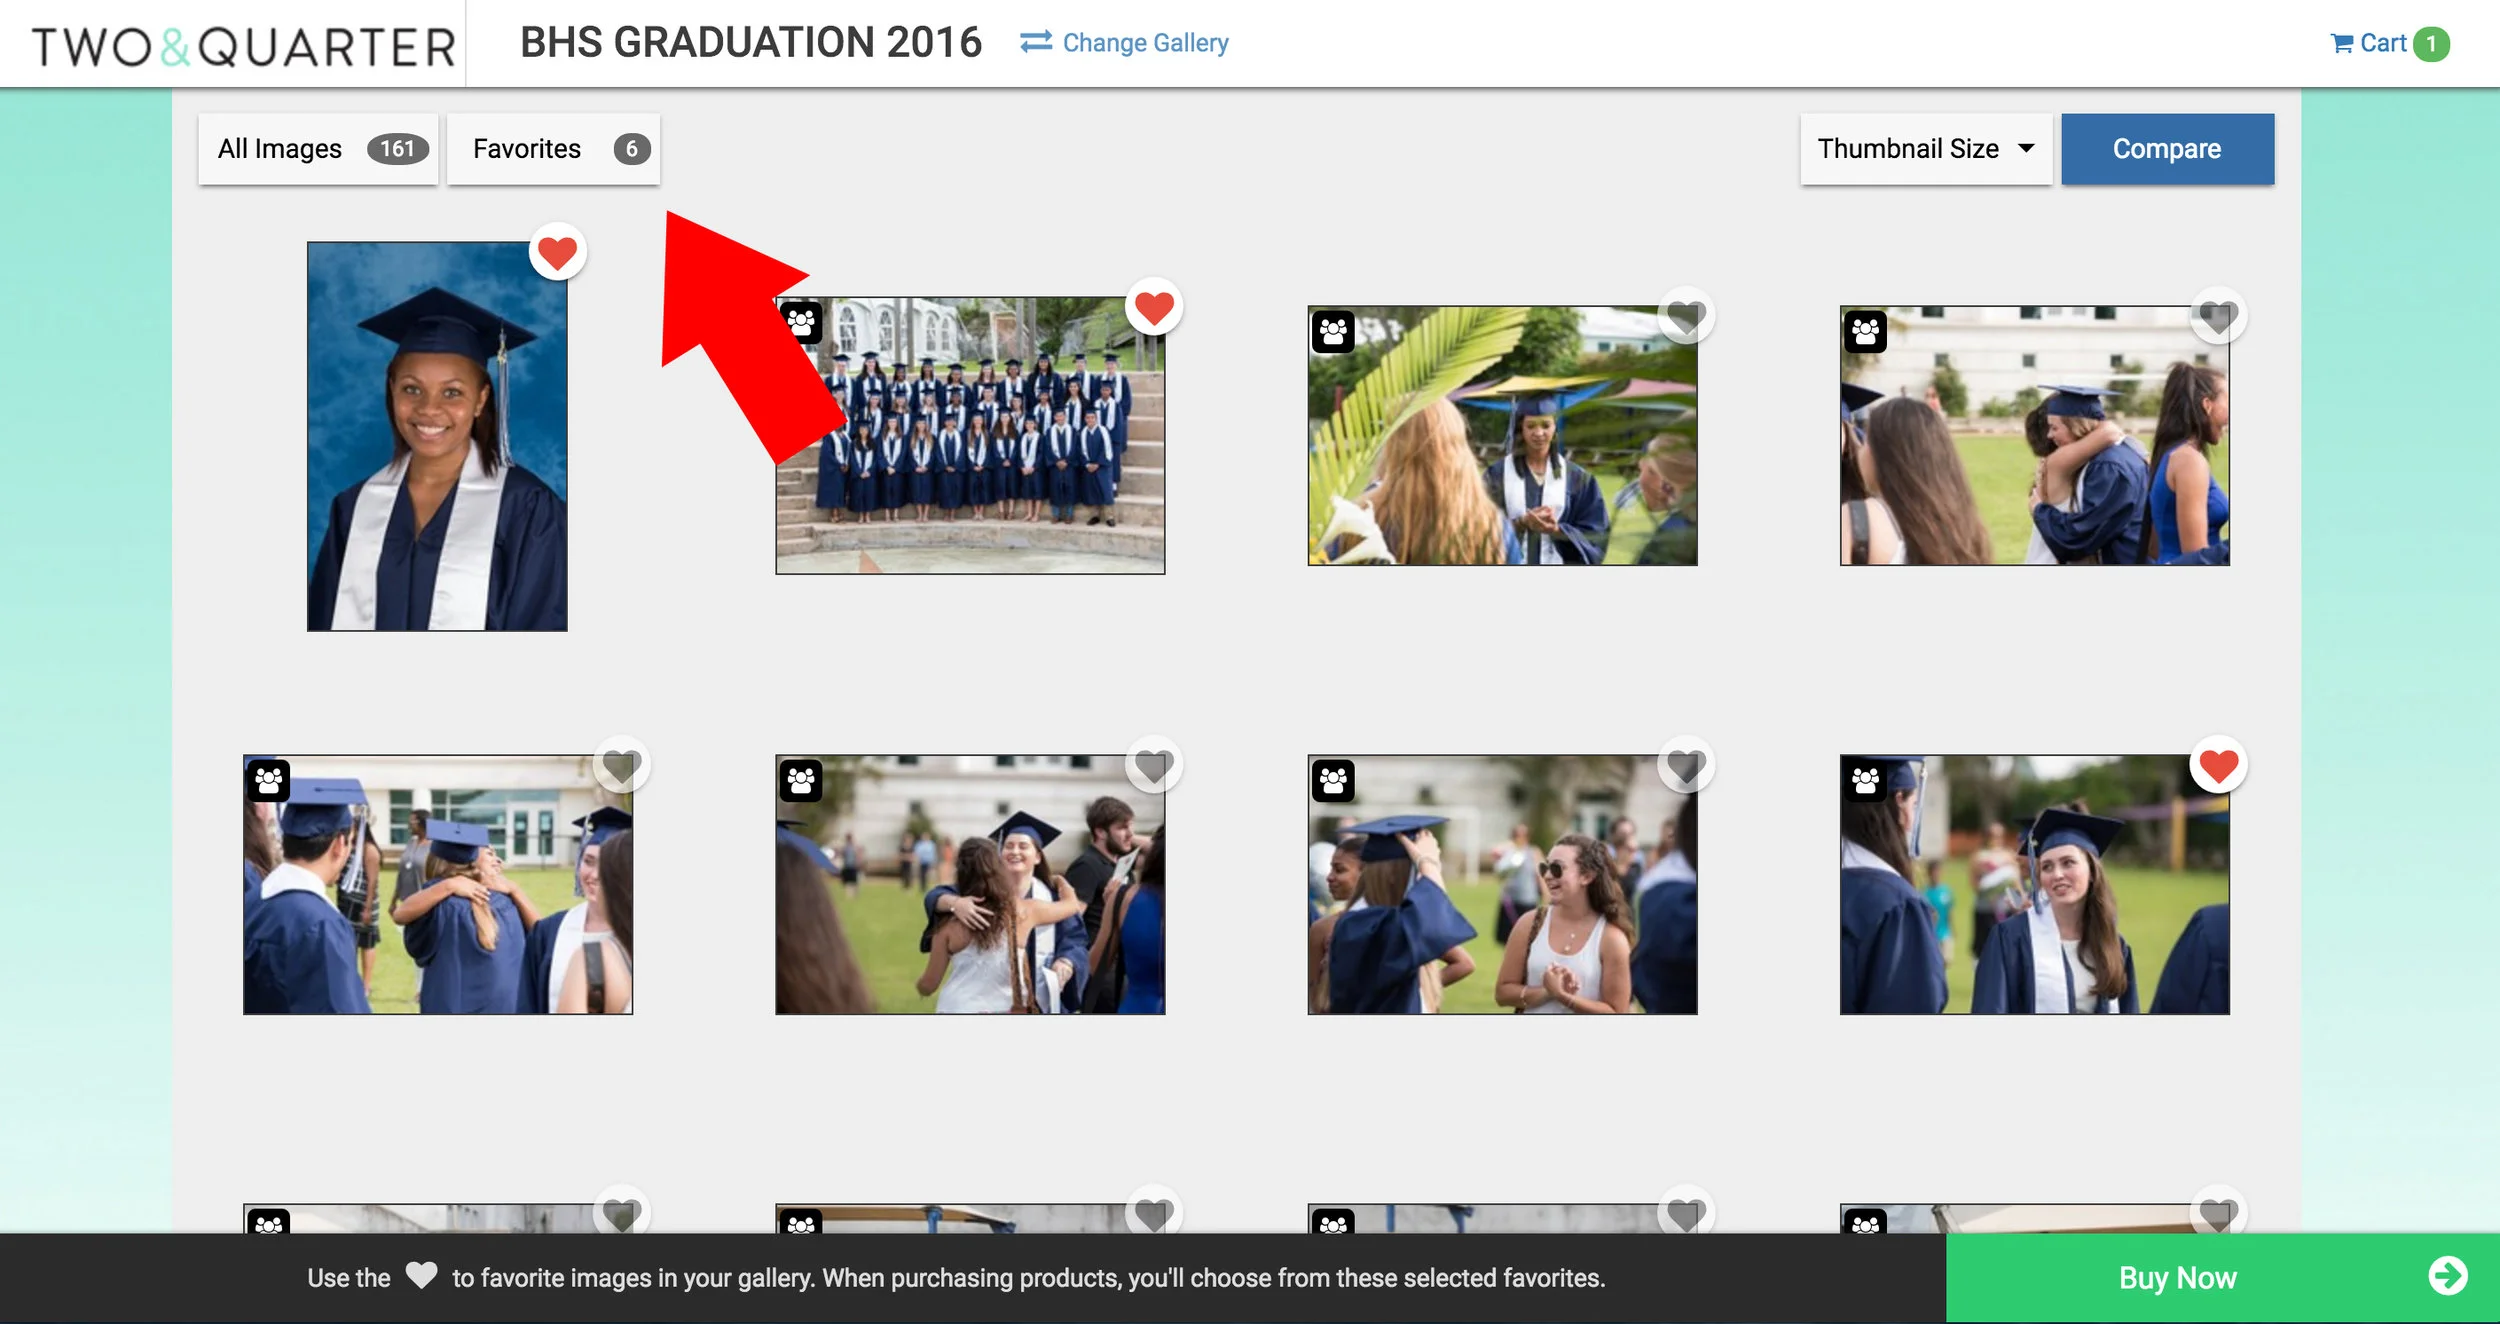
Task: Unfavorite the graduate portrait photo
Action: (x=557, y=252)
